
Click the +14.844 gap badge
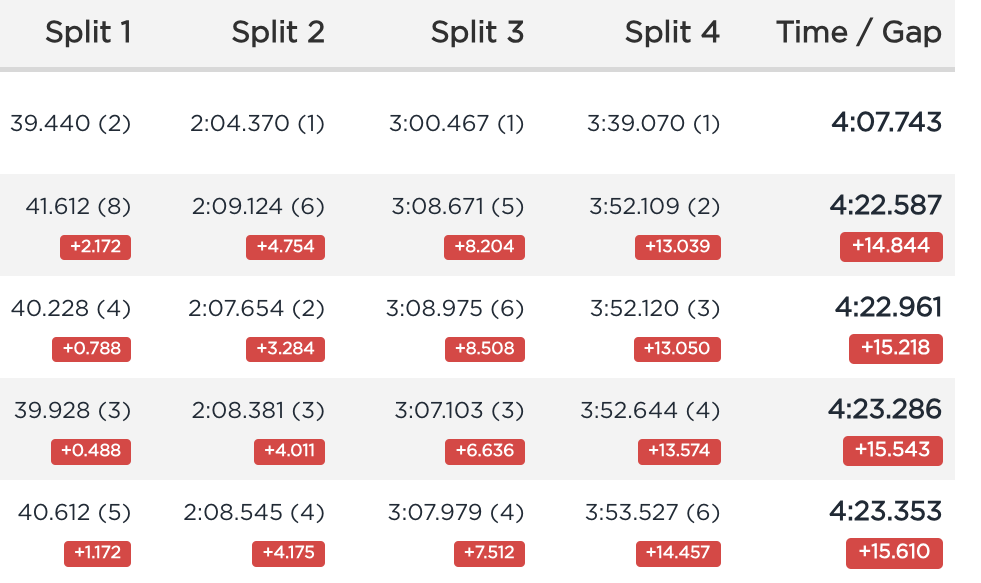click(891, 246)
